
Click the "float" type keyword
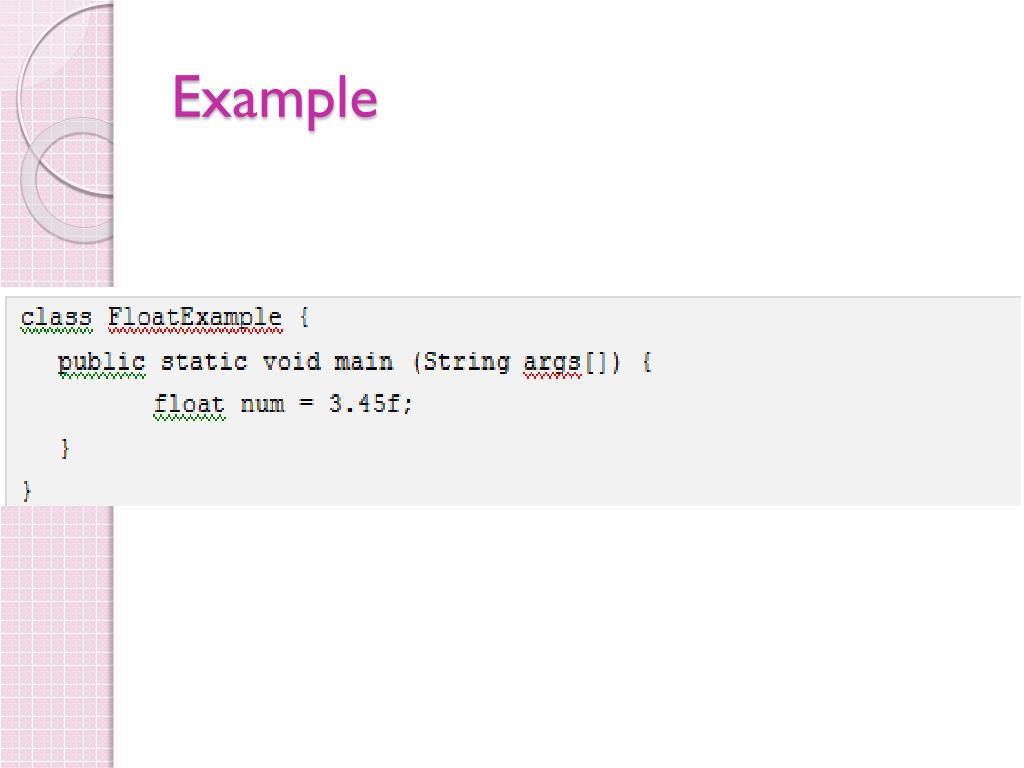pyautogui.click(x=189, y=405)
